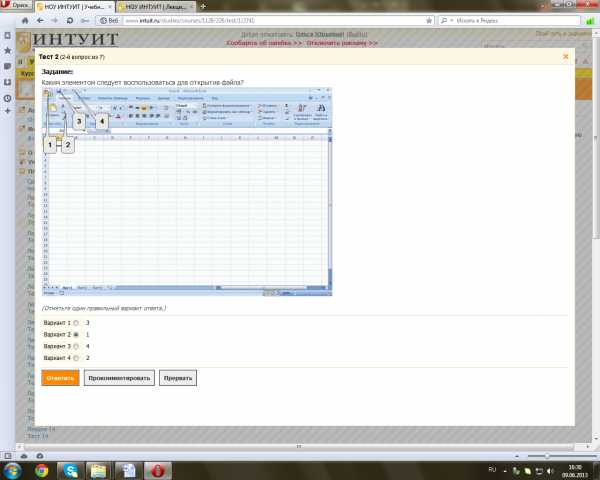Open the downloads panel in sidebar
Screen dimensions: 600x480
click(x=7, y=82)
